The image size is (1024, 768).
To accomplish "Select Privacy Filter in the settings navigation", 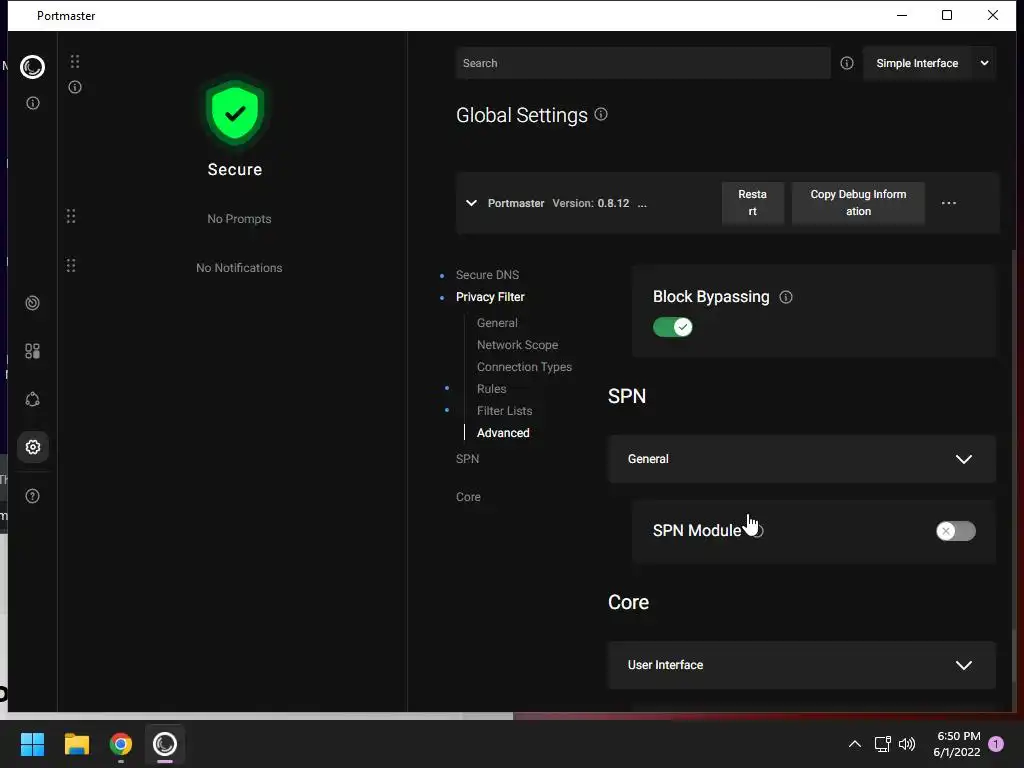I will coord(490,297).
